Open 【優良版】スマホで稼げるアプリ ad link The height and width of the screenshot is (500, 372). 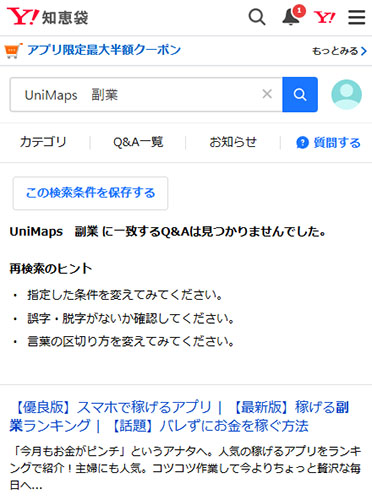(180, 416)
